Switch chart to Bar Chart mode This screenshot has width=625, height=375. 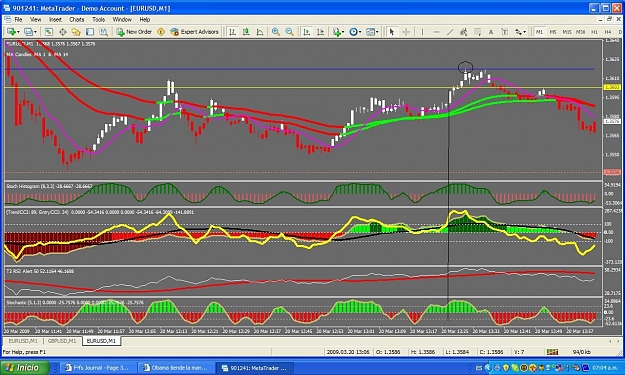tap(232, 32)
